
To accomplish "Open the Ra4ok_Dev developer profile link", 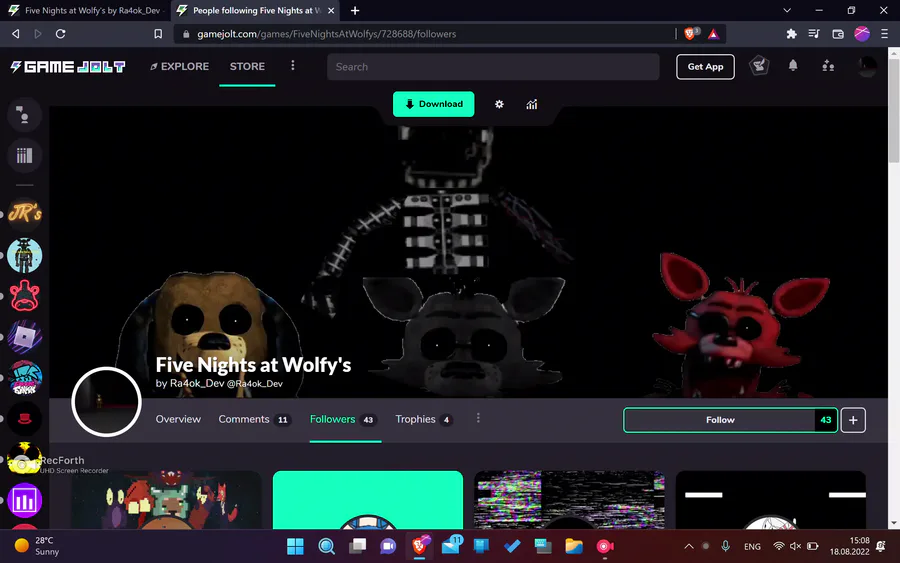I will pos(226,383).
